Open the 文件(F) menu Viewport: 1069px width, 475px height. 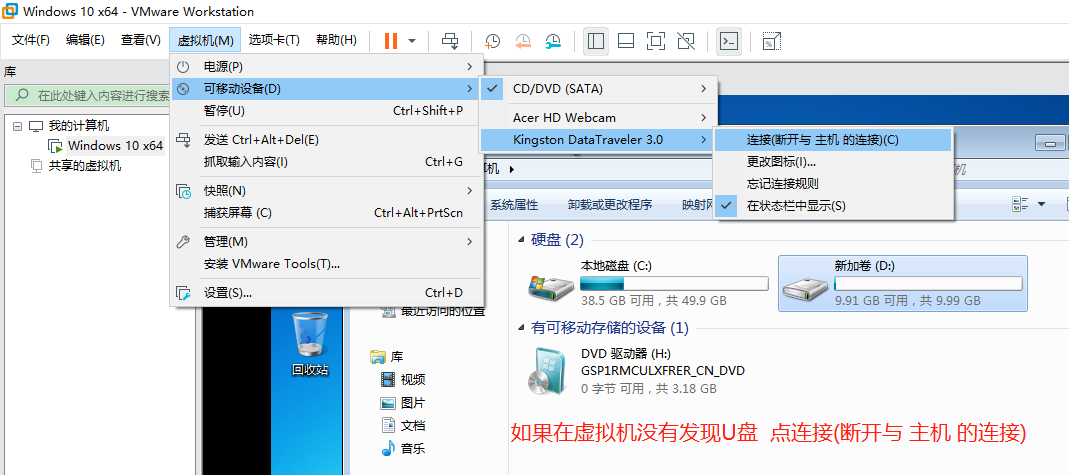pos(31,40)
